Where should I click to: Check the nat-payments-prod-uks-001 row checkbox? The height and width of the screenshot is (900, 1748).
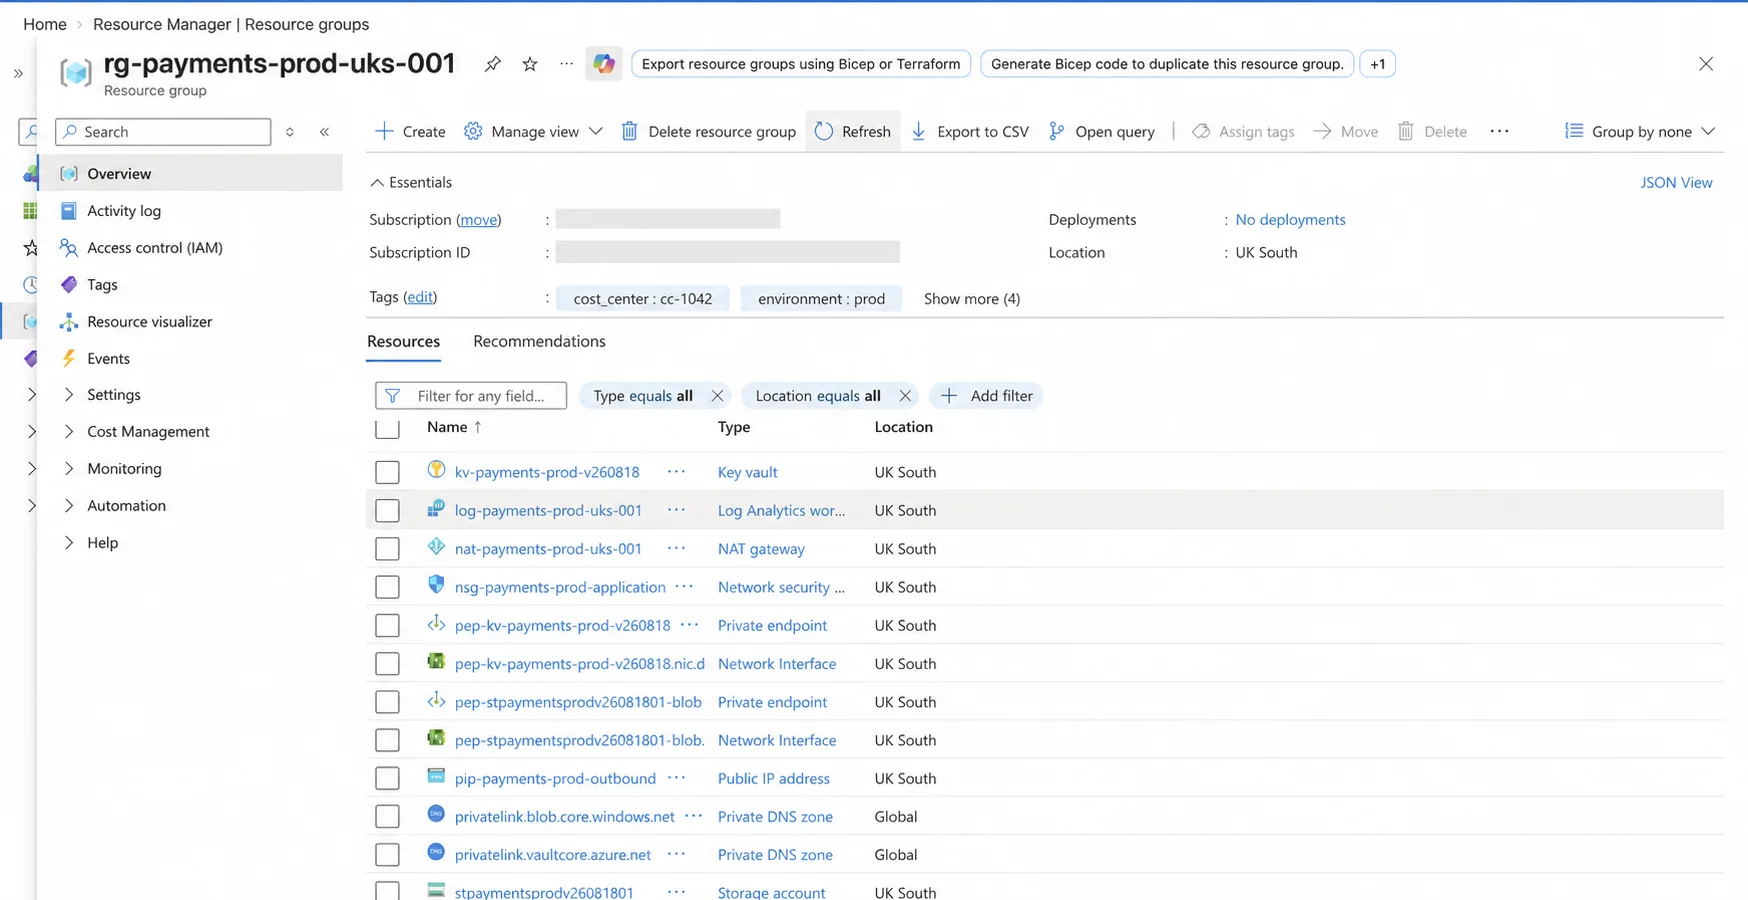387,549
